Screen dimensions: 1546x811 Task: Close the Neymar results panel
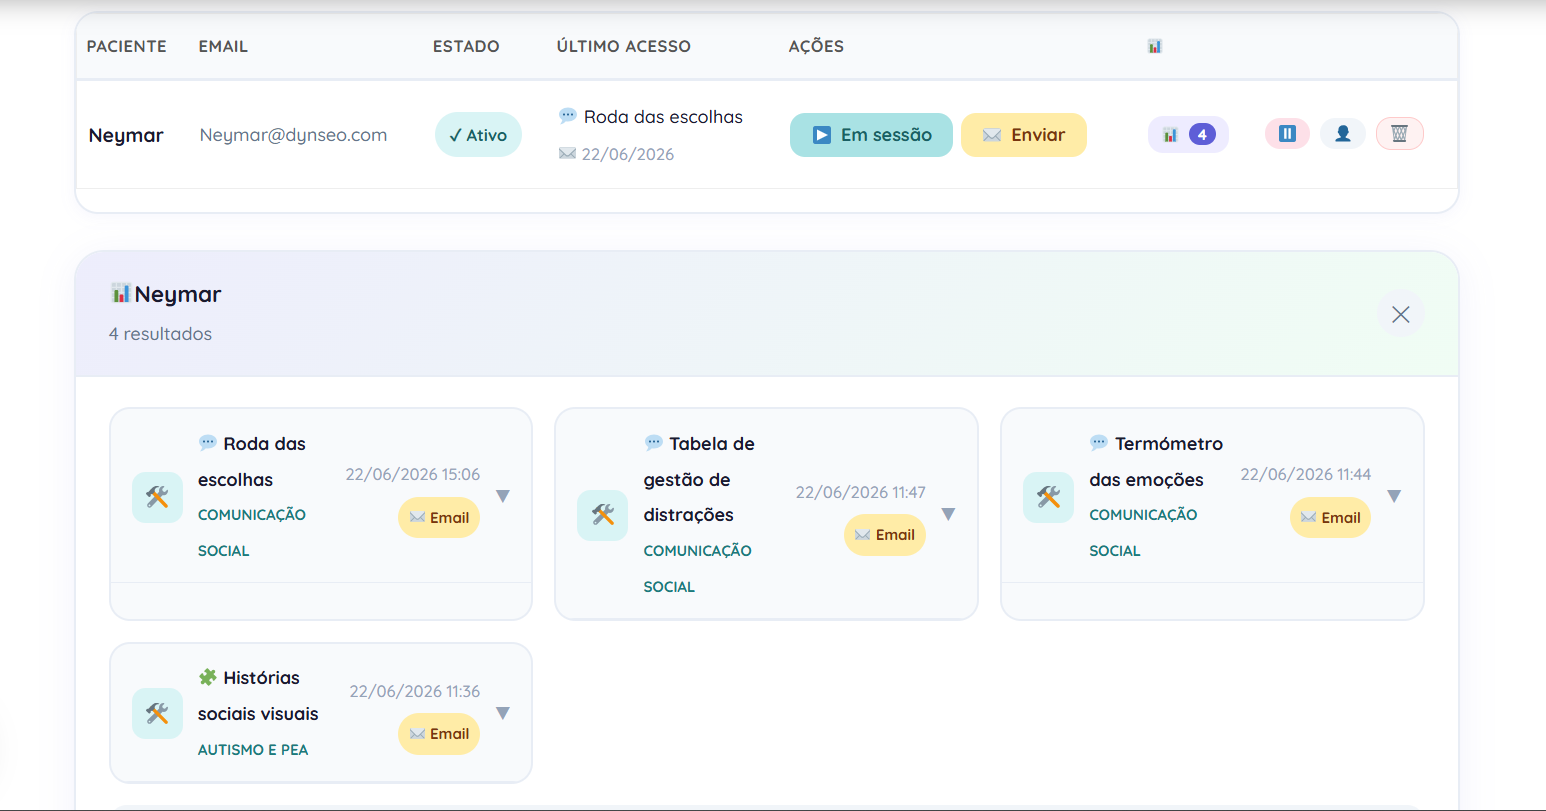tap(1401, 314)
